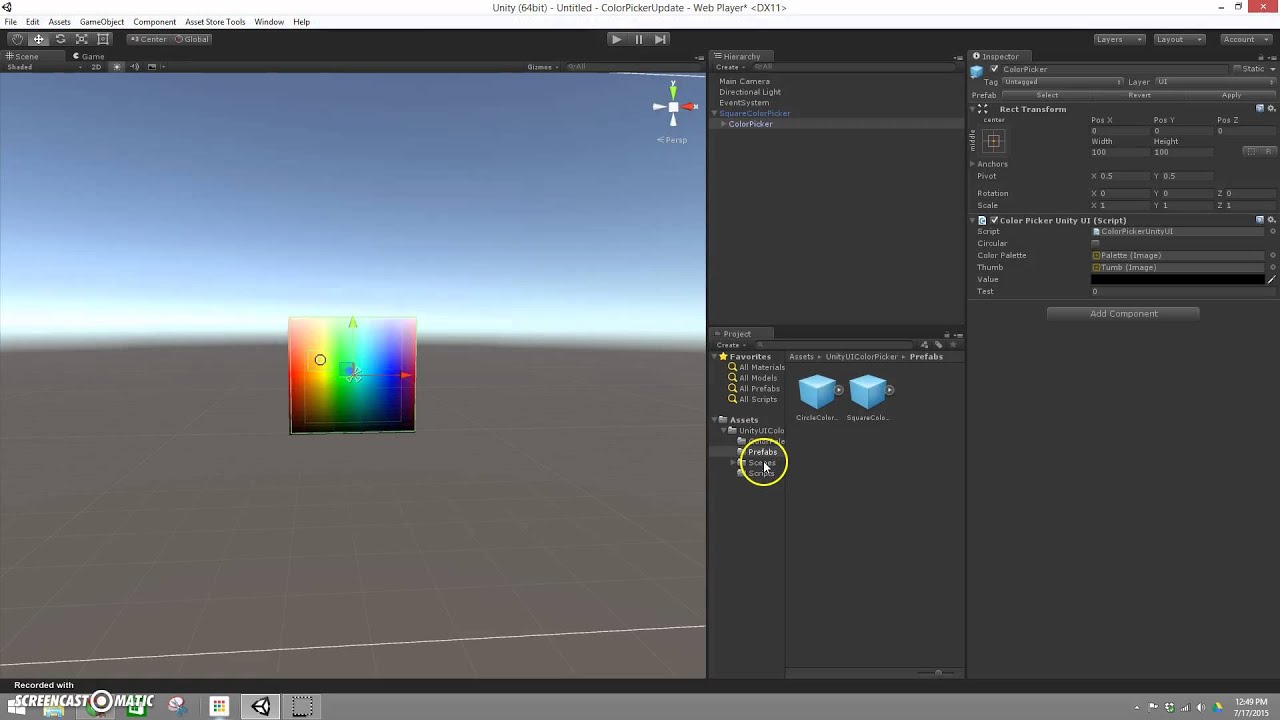1280x720 pixels.
Task: Open the Component menu
Action: (x=154, y=21)
